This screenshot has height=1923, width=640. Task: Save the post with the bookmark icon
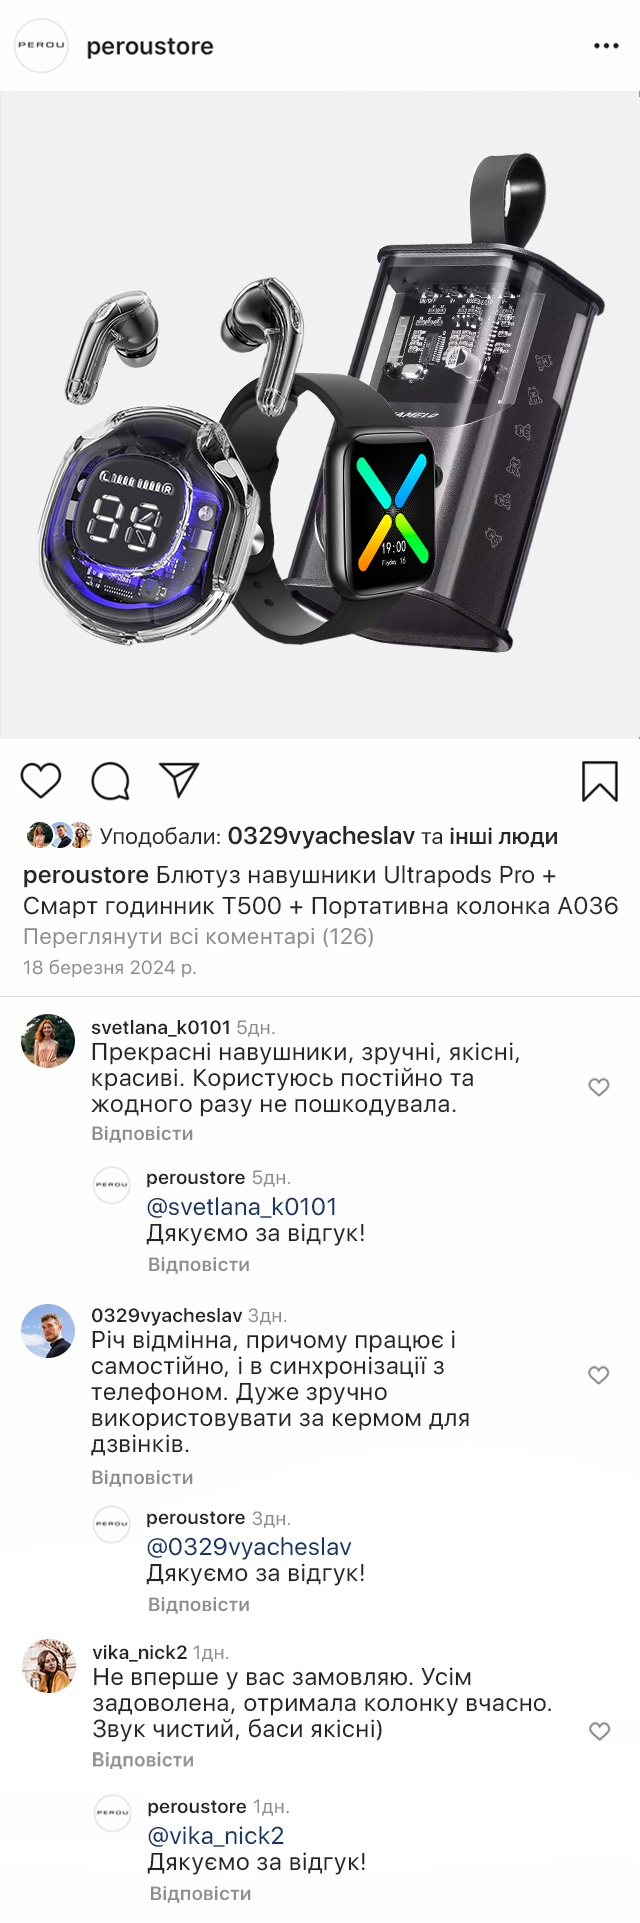coord(600,781)
